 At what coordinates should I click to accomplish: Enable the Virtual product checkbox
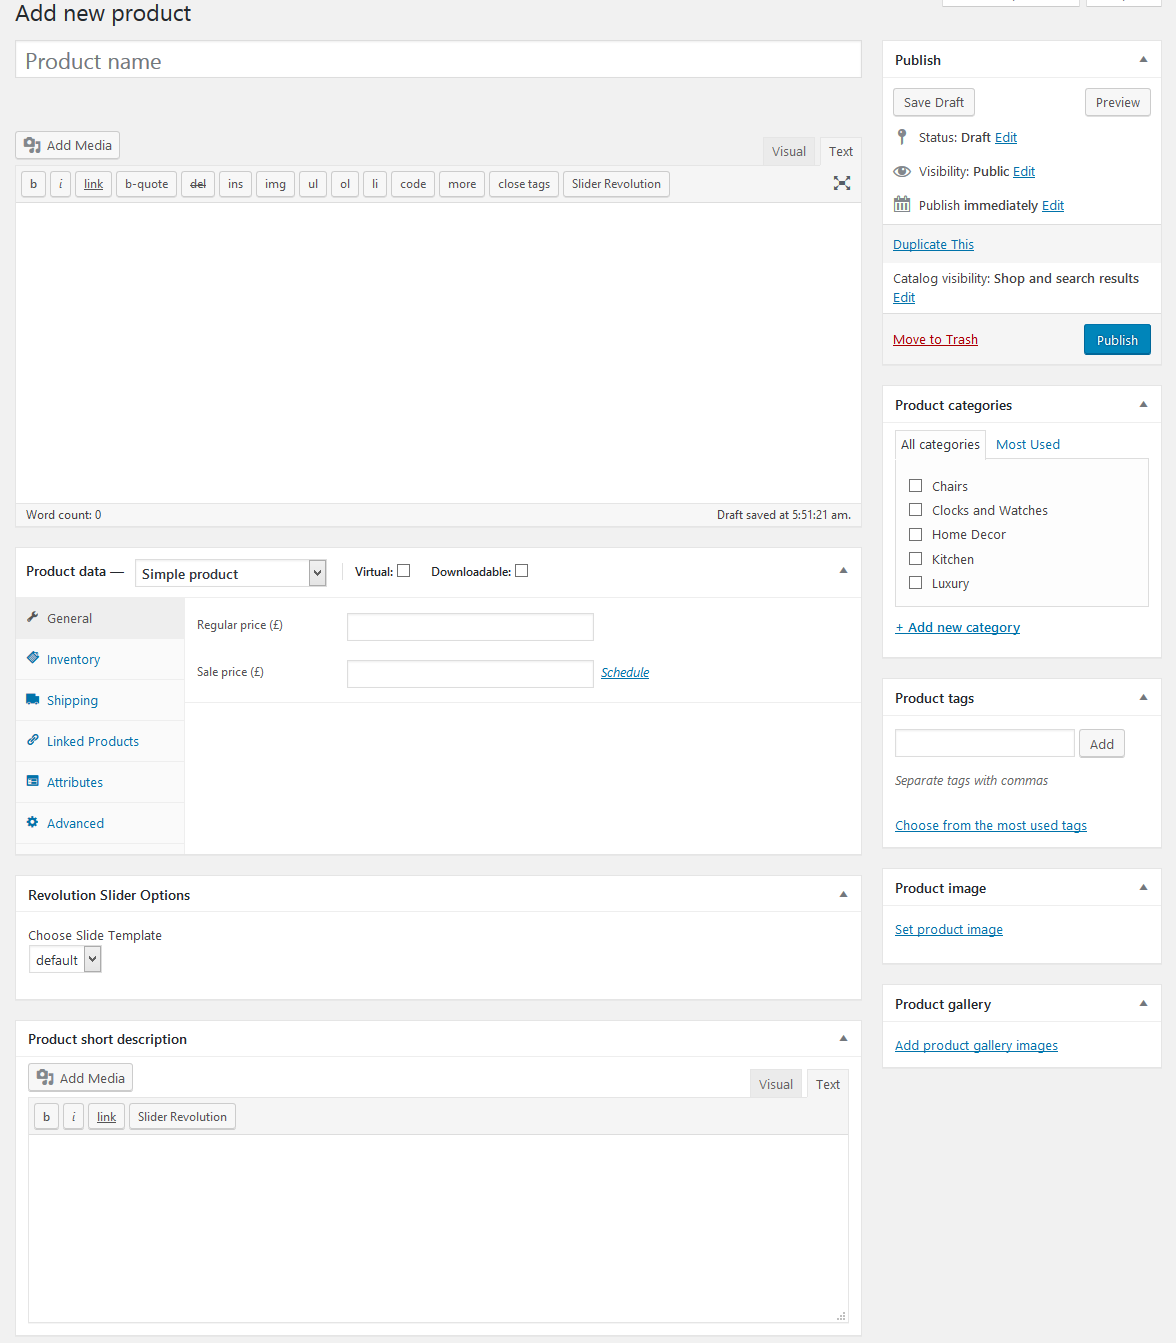pyautogui.click(x=404, y=571)
